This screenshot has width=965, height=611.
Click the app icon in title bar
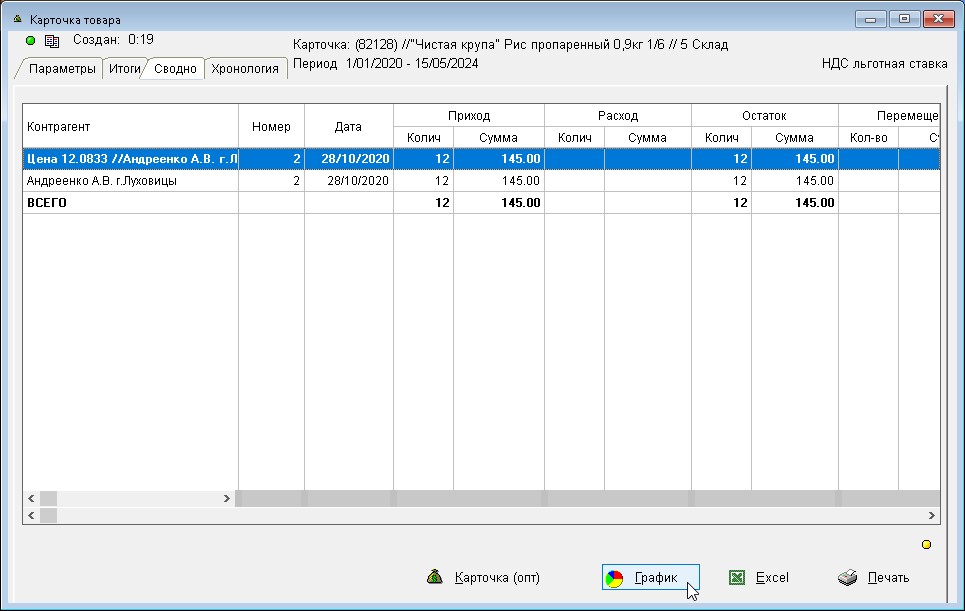(x=17, y=19)
